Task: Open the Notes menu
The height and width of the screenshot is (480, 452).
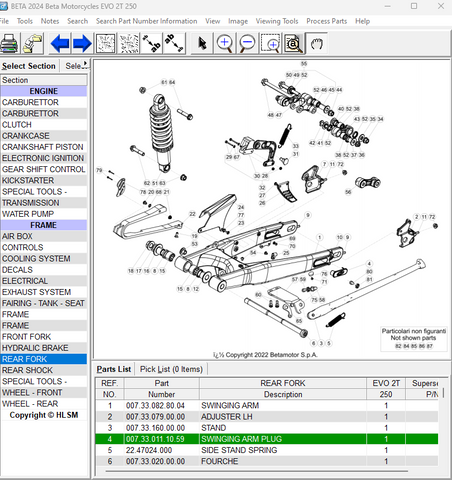Action: point(50,21)
